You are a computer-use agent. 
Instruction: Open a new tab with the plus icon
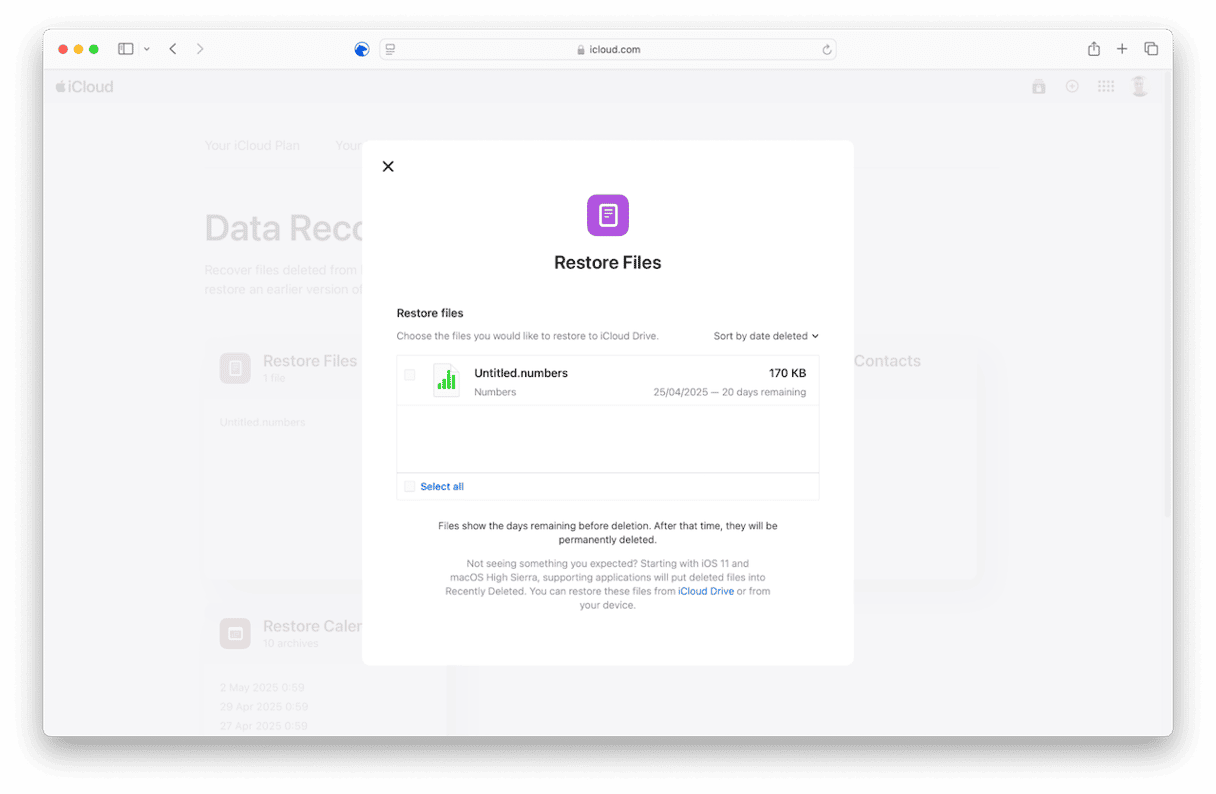1122,49
